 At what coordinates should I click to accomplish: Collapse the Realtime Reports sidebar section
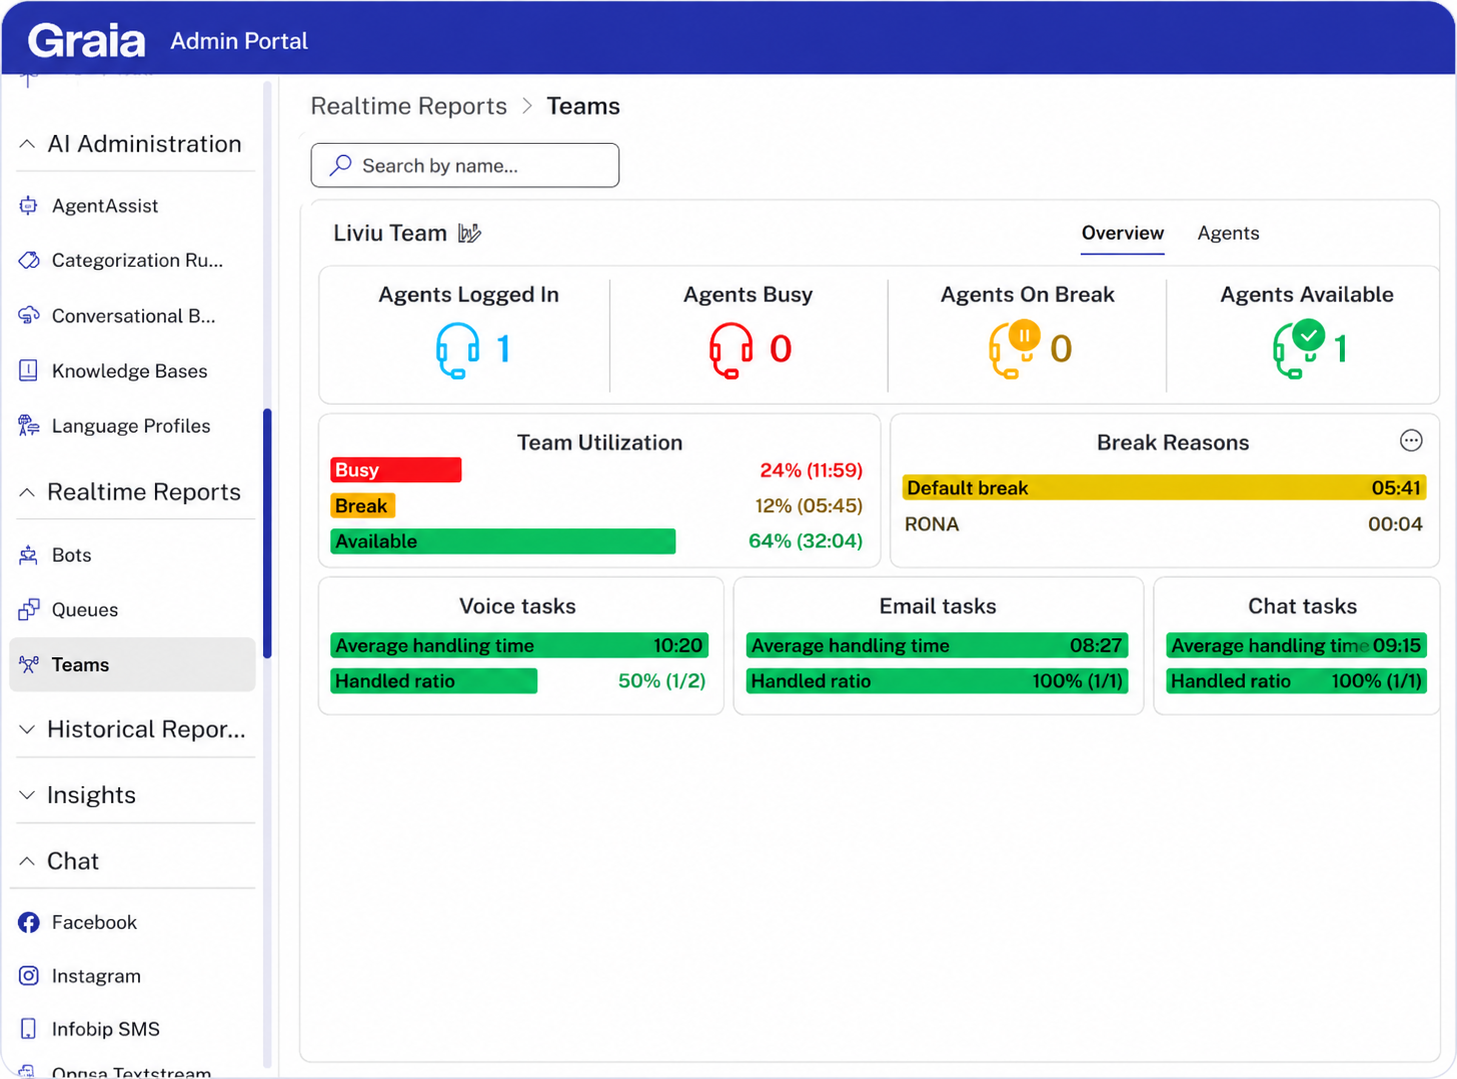pyautogui.click(x=27, y=492)
